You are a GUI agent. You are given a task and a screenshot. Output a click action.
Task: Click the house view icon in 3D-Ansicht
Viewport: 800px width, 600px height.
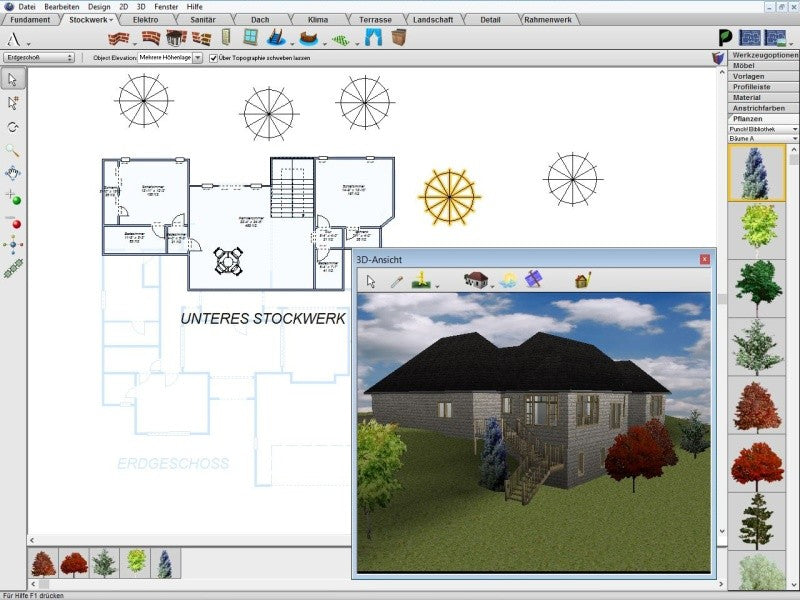tap(476, 280)
